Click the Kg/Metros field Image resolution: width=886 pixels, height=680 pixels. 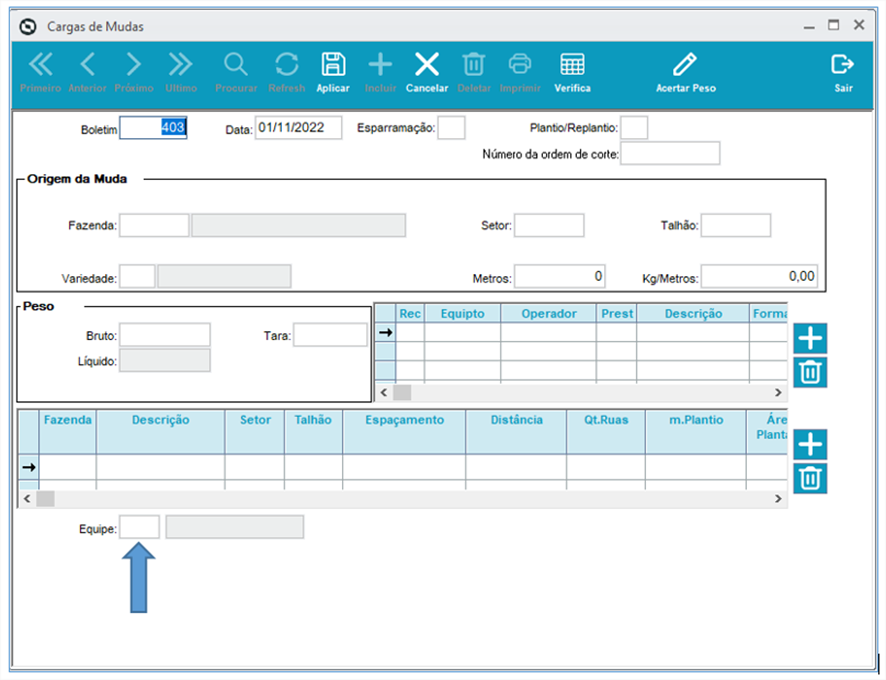coord(759,276)
